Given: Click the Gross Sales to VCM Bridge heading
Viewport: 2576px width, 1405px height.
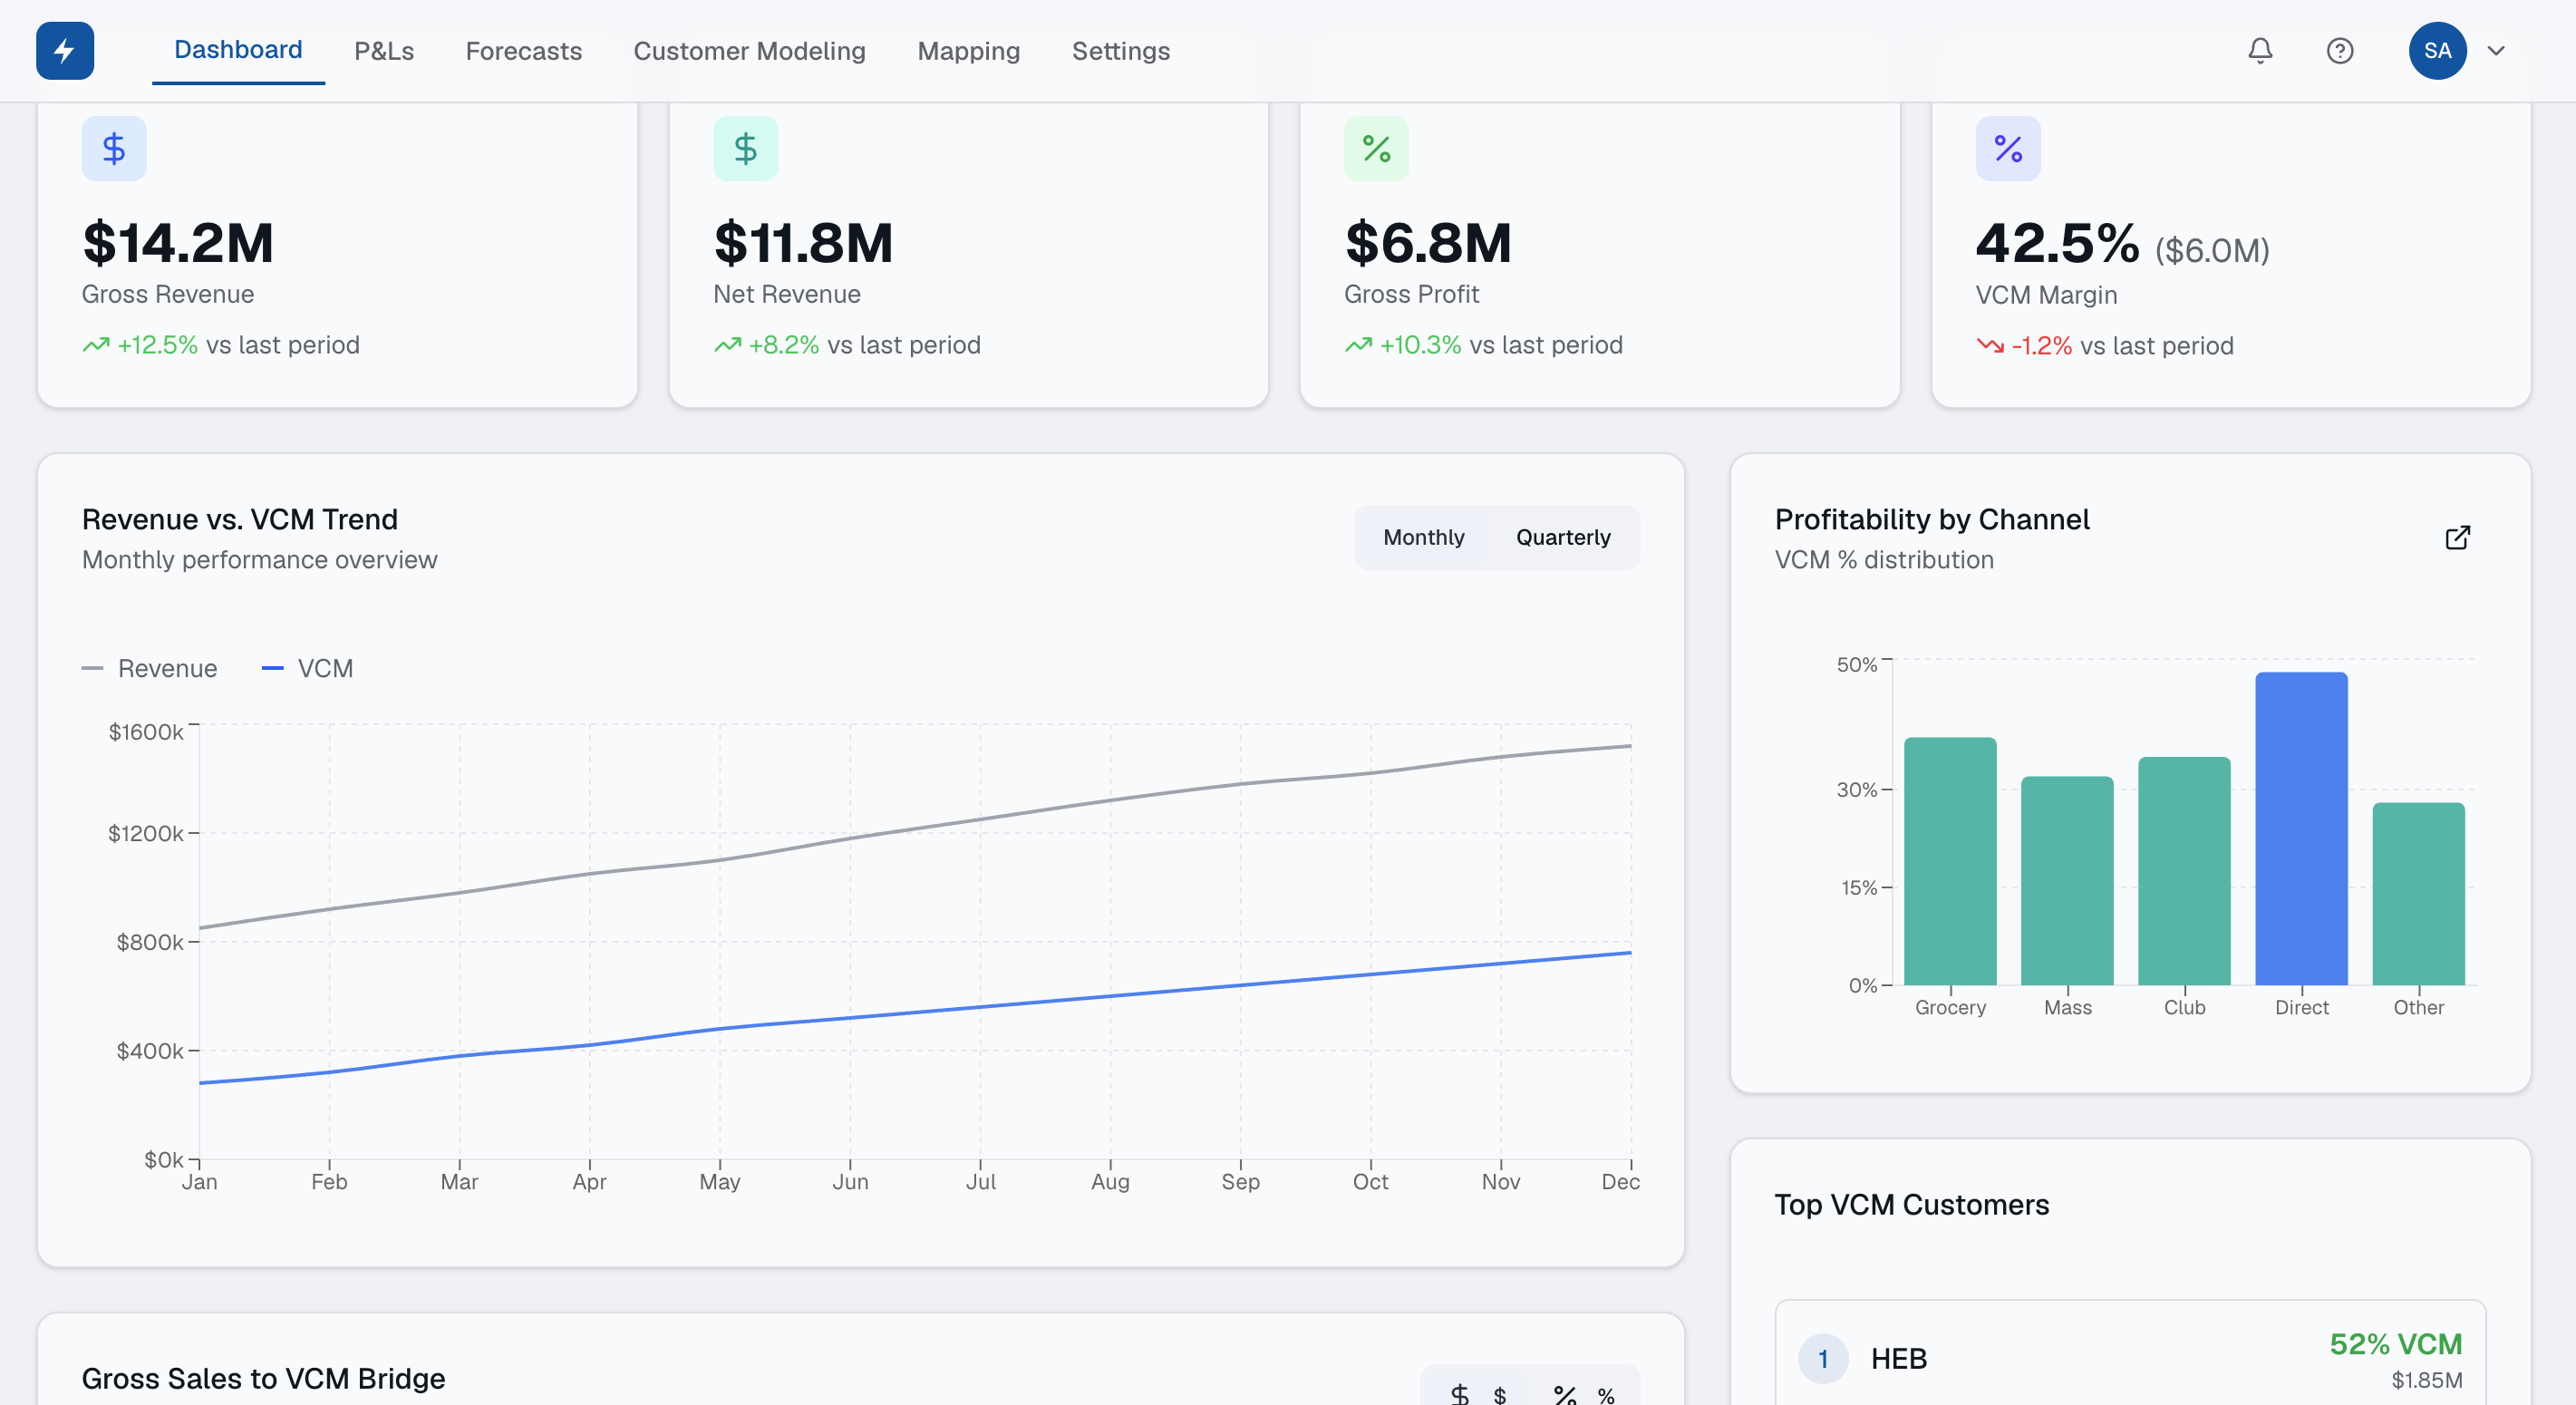Looking at the screenshot, I should pyautogui.click(x=264, y=1378).
